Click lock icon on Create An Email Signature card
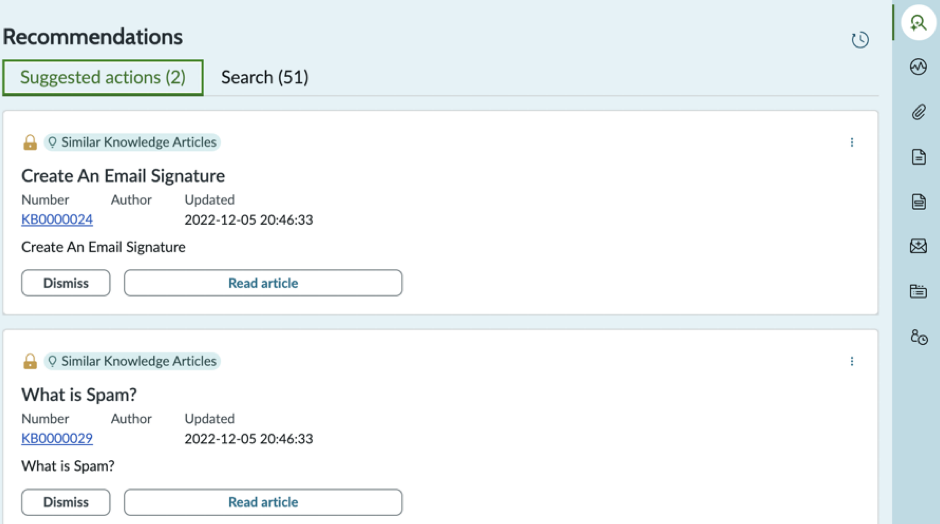This screenshot has height=524, width=940. pos(30,142)
